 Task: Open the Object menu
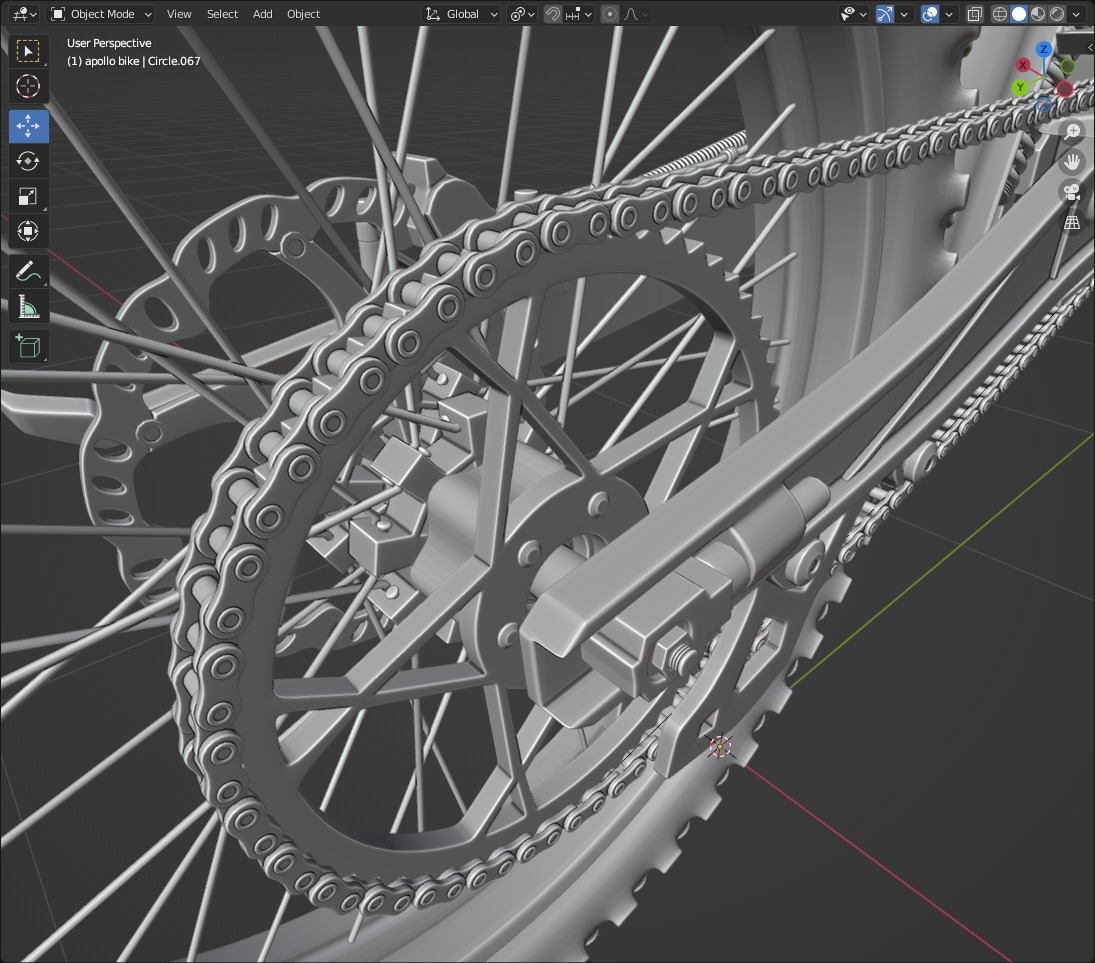[x=303, y=14]
